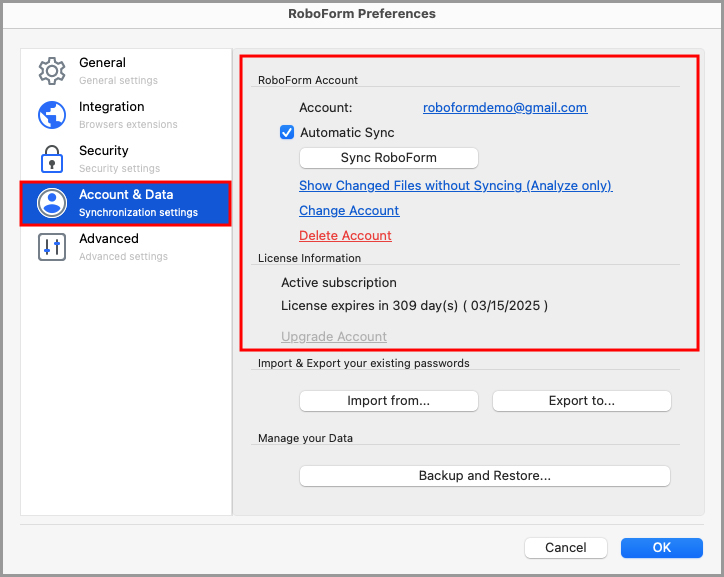This screenshot has height=577, width=724.
Task: Click the 'RoboForm Account' section heading
Action: pyautogui.click(x=308, y=80)
